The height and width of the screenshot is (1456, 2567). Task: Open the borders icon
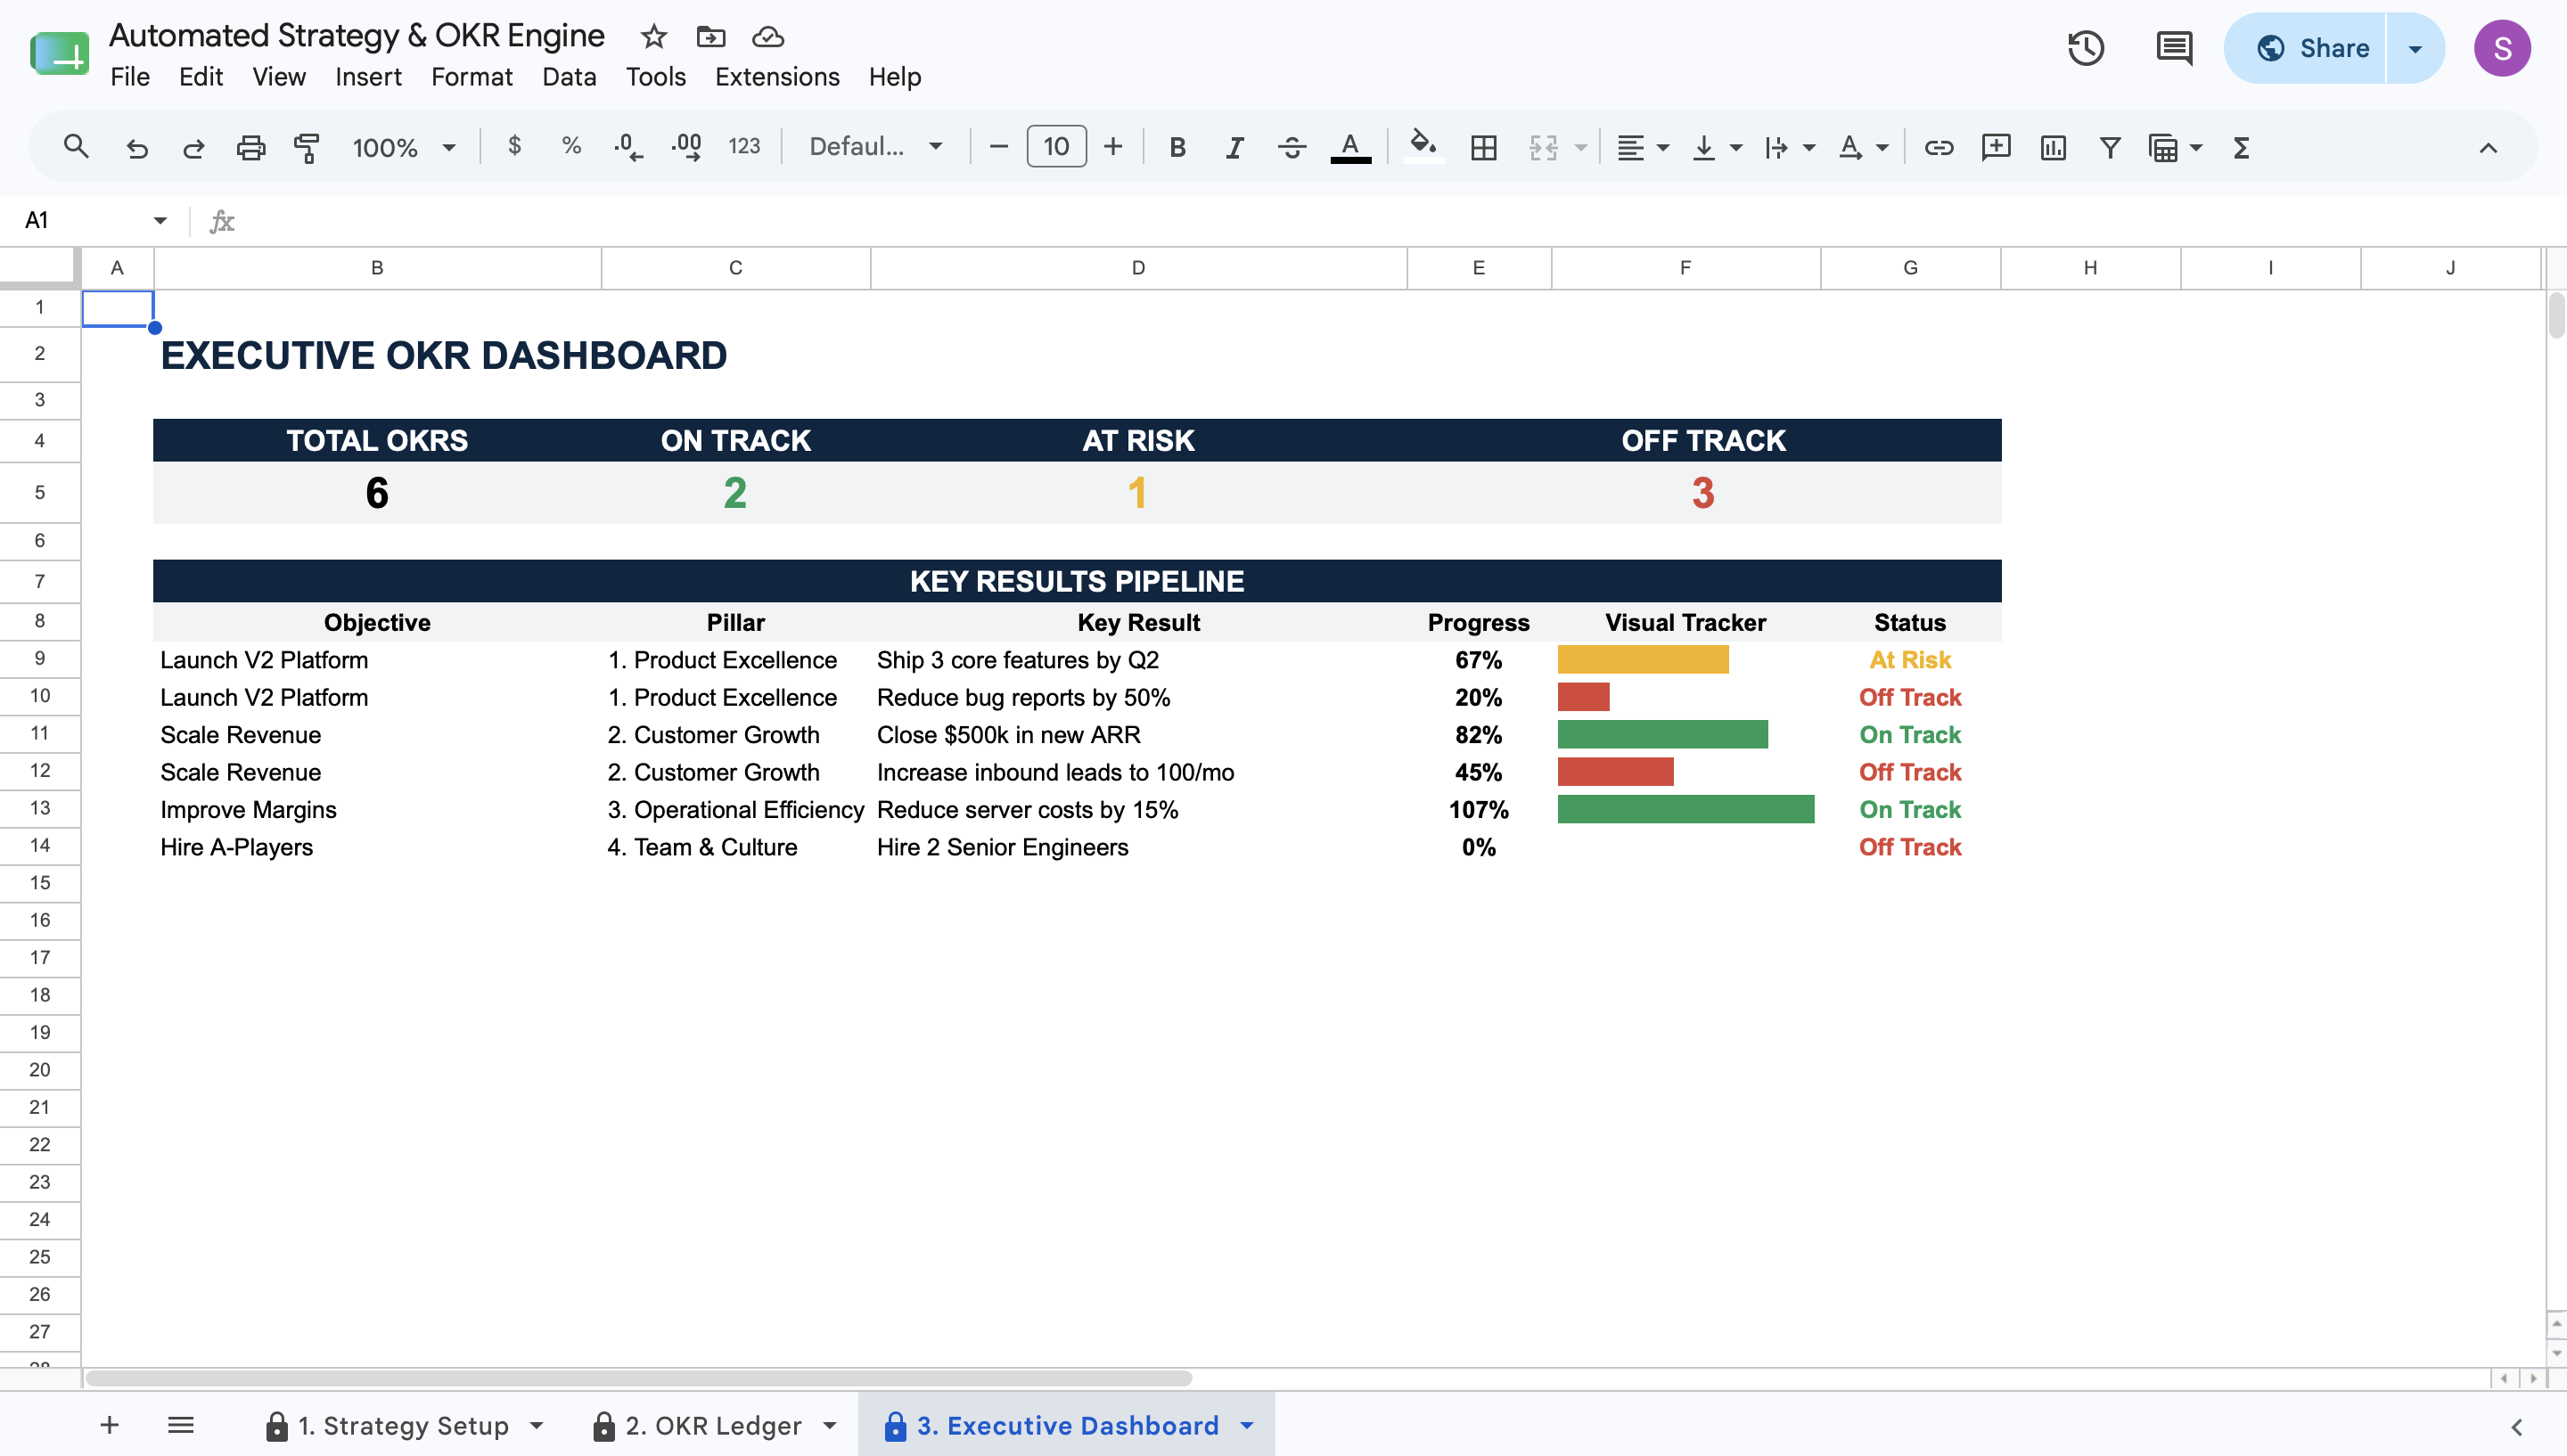click(1483, 147)
